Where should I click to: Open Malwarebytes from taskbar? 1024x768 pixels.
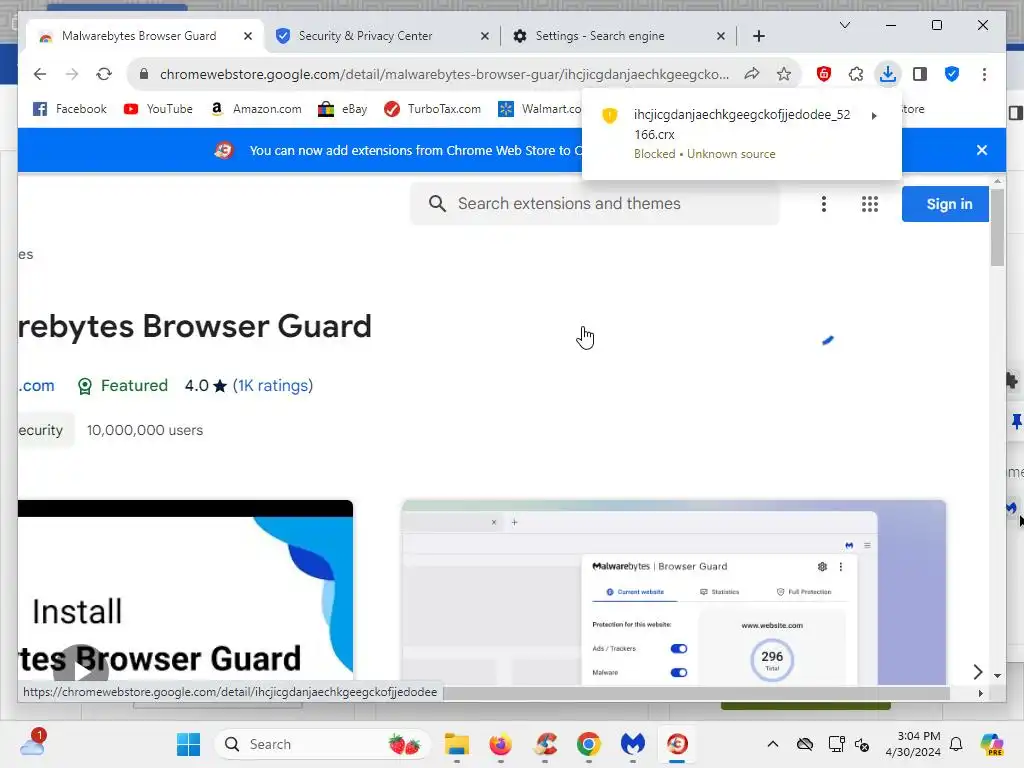tap(632, 744)
